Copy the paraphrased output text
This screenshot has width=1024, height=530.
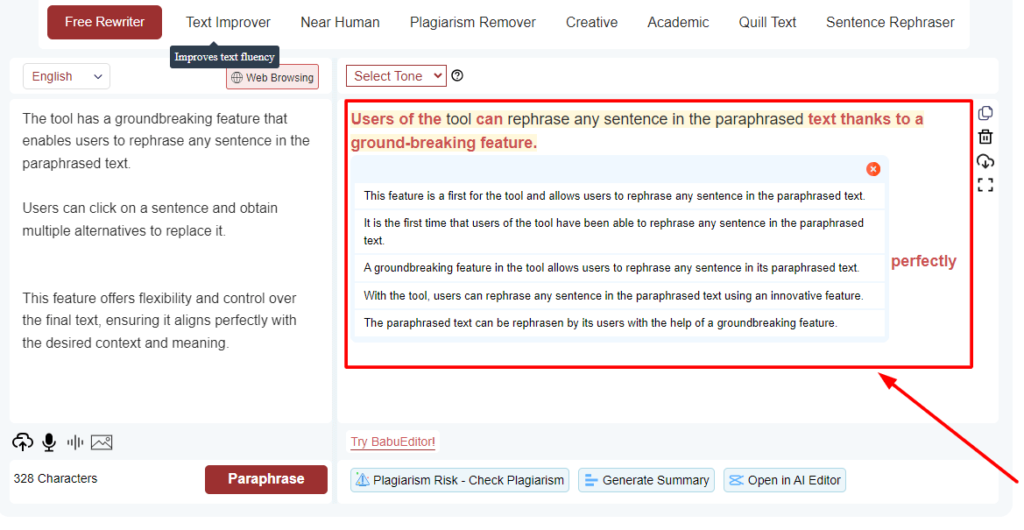[x=985, y=113]
